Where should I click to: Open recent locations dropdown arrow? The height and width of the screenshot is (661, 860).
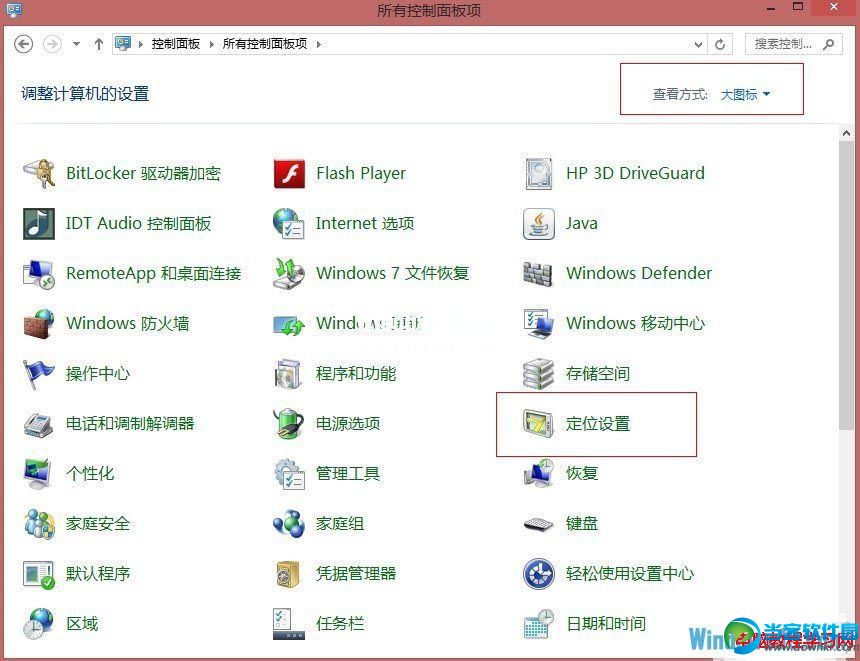click(76, 44)
